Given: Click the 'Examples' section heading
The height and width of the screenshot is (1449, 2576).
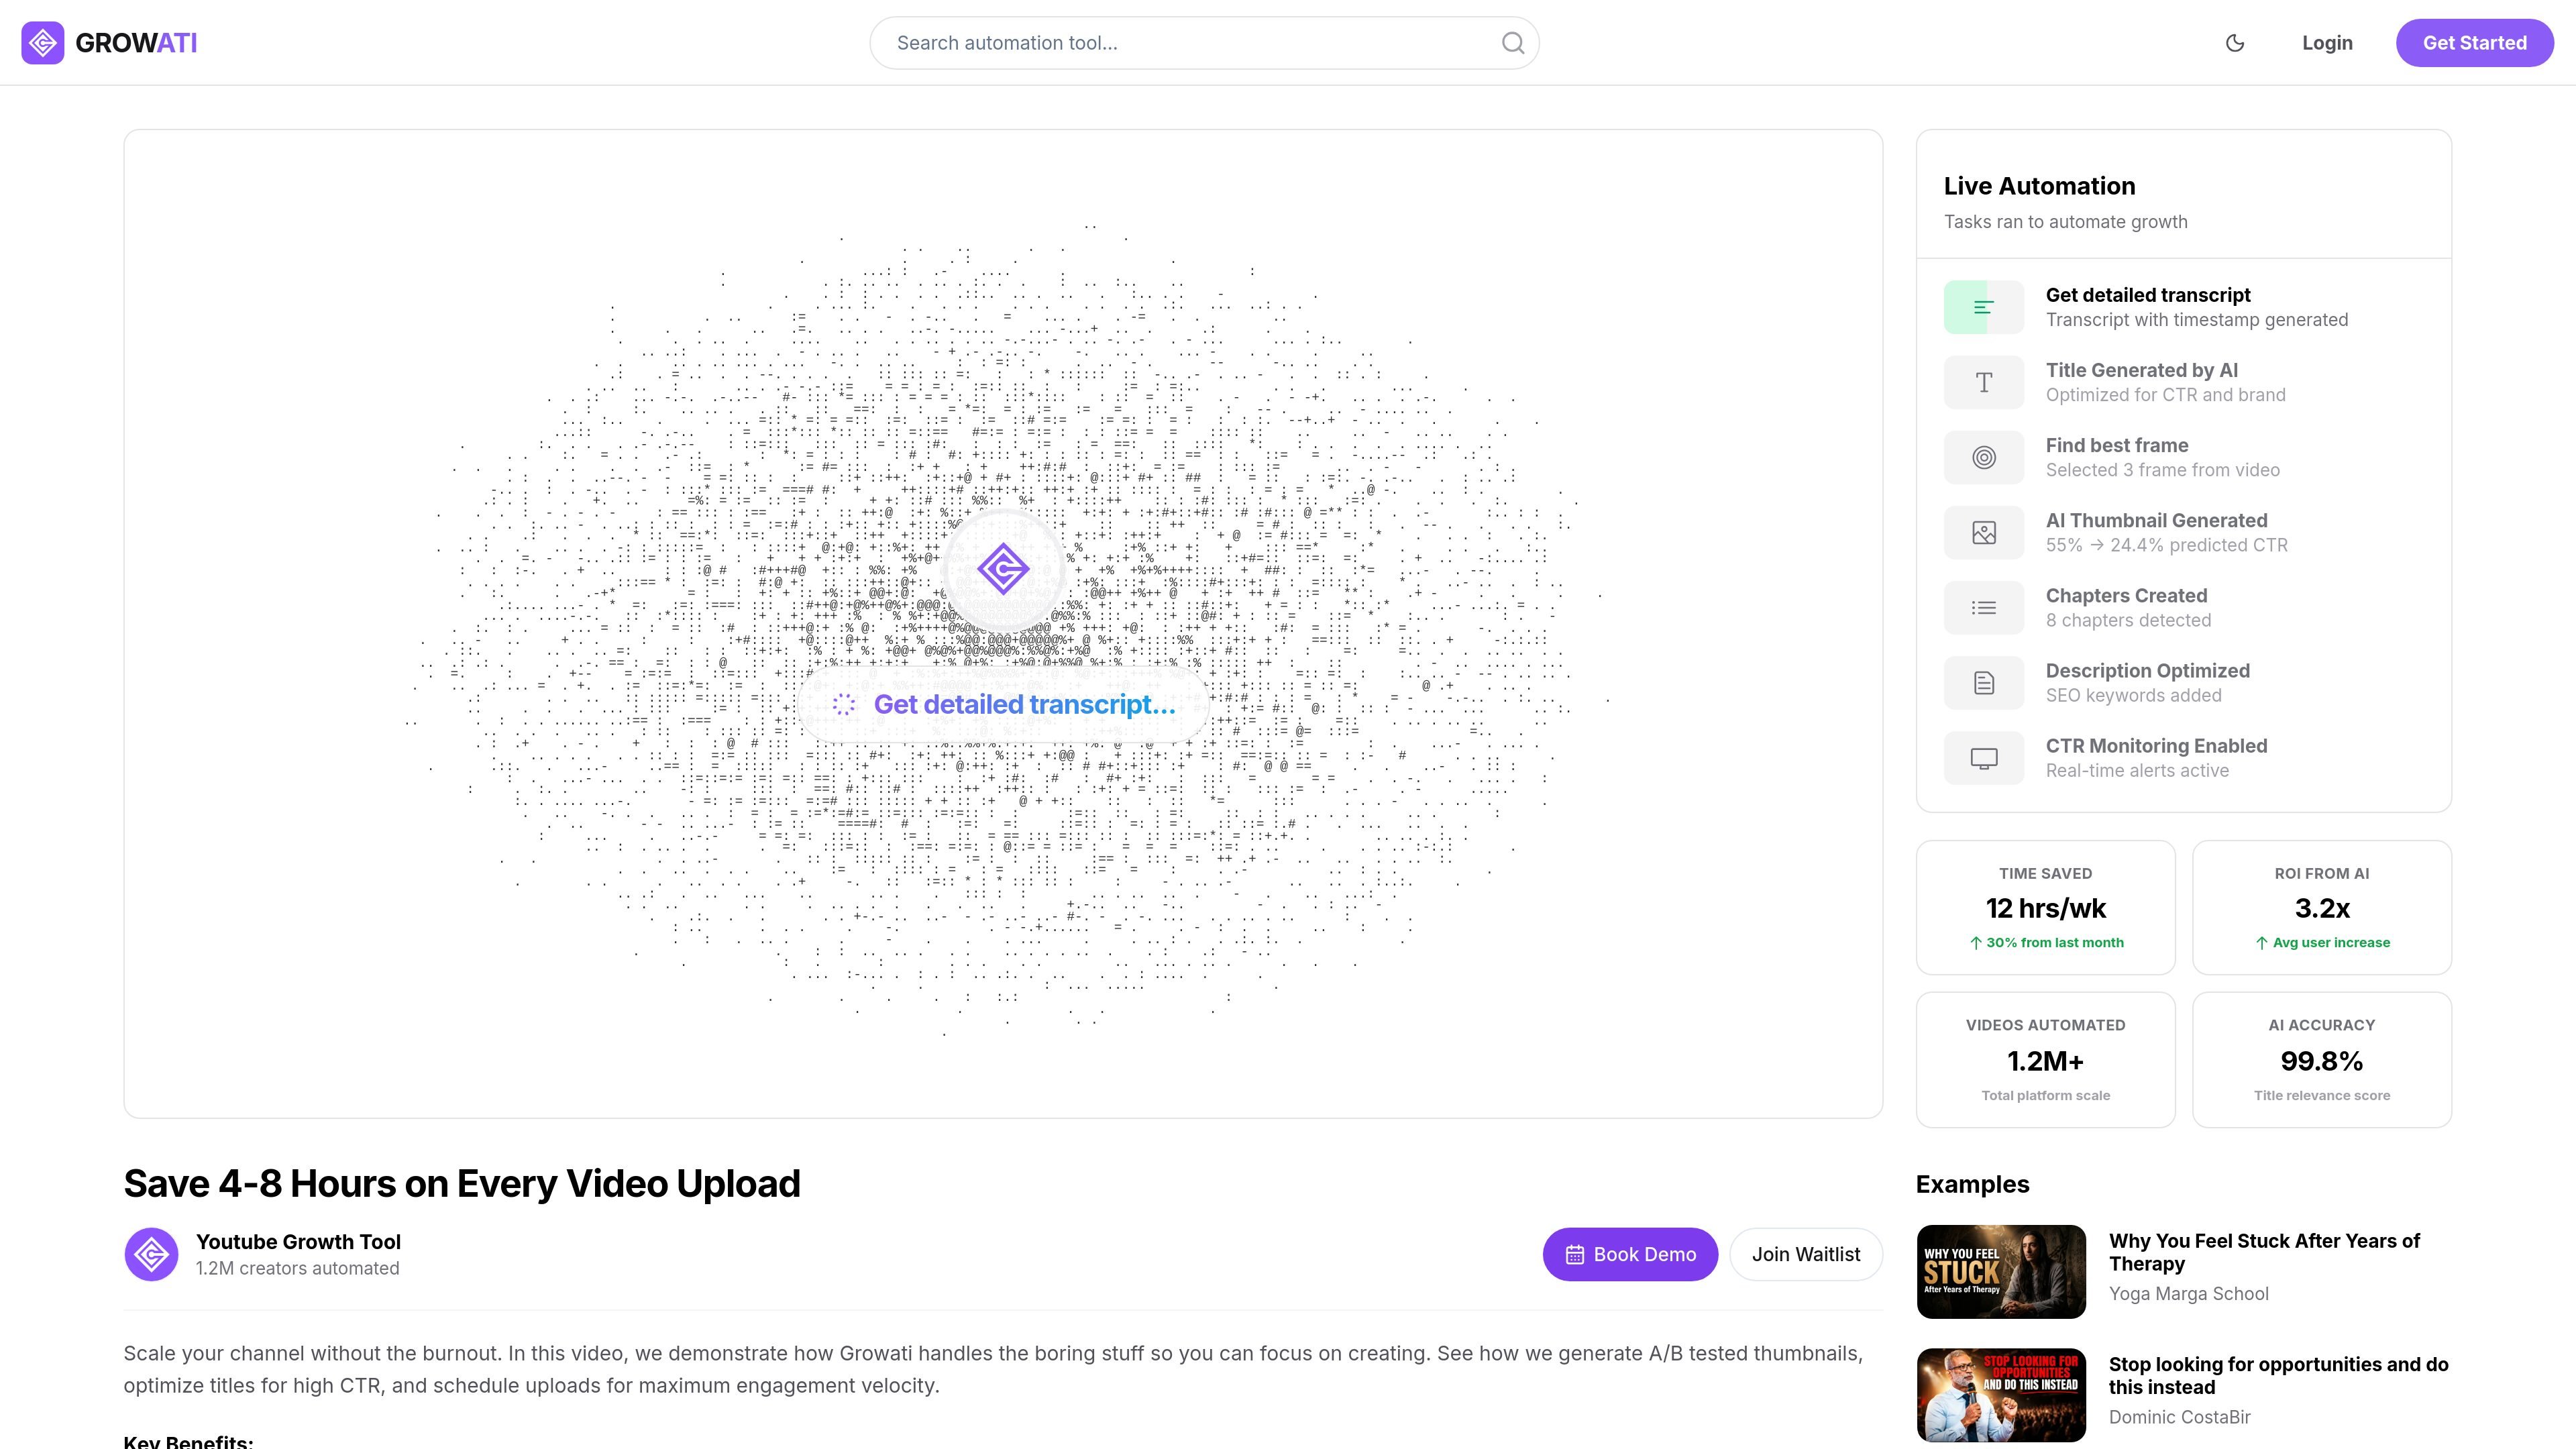Looking at the screenshot, I should [1972, 1184].
